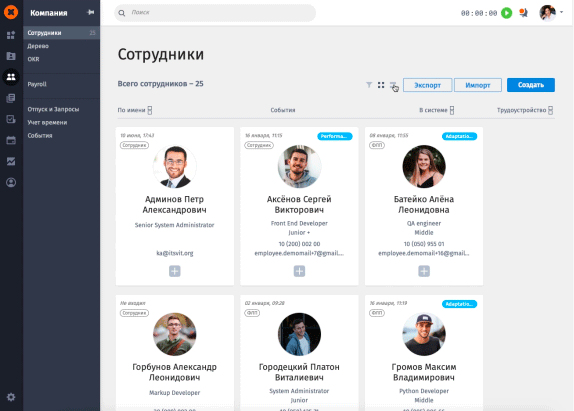Screen dimensions: 574x411
Task: Click the Поиск search field
Action: coord(215,13)
